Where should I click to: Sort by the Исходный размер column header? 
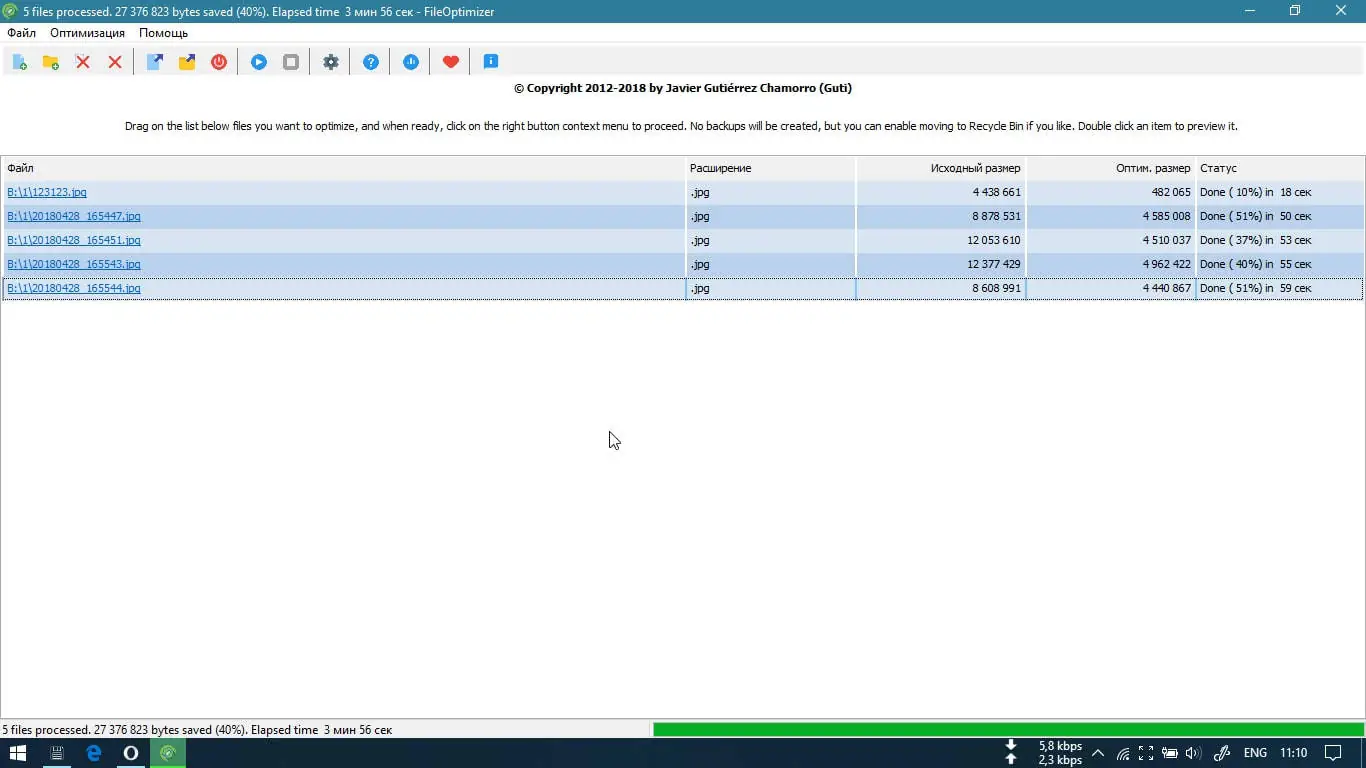coord(940,168)
